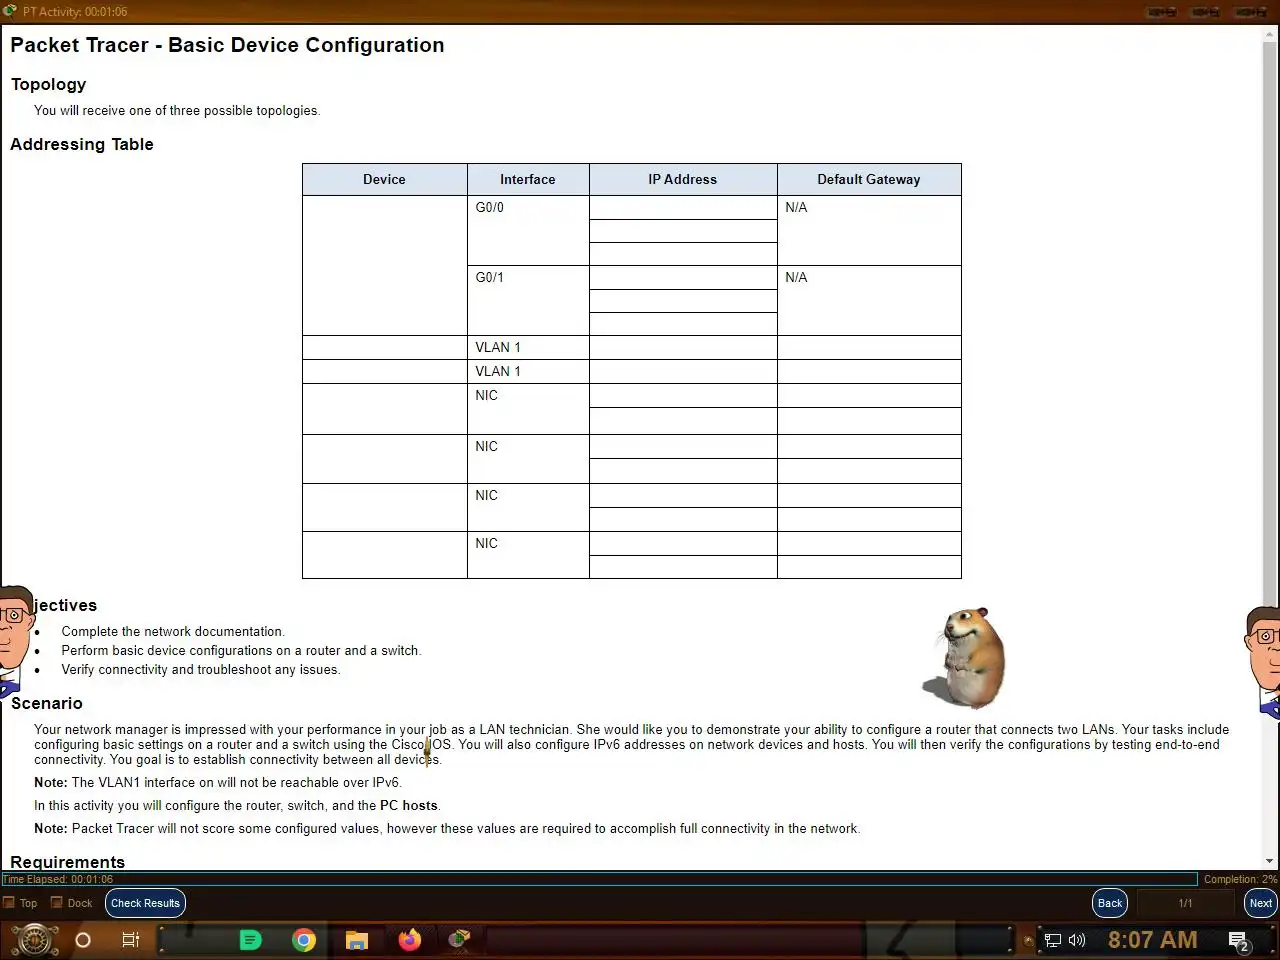This screenshot has height=960, width=1280.
Task: Click 'Verify connectivity and troubleshoot any issues.' objective
Action: tap(201, 670)
